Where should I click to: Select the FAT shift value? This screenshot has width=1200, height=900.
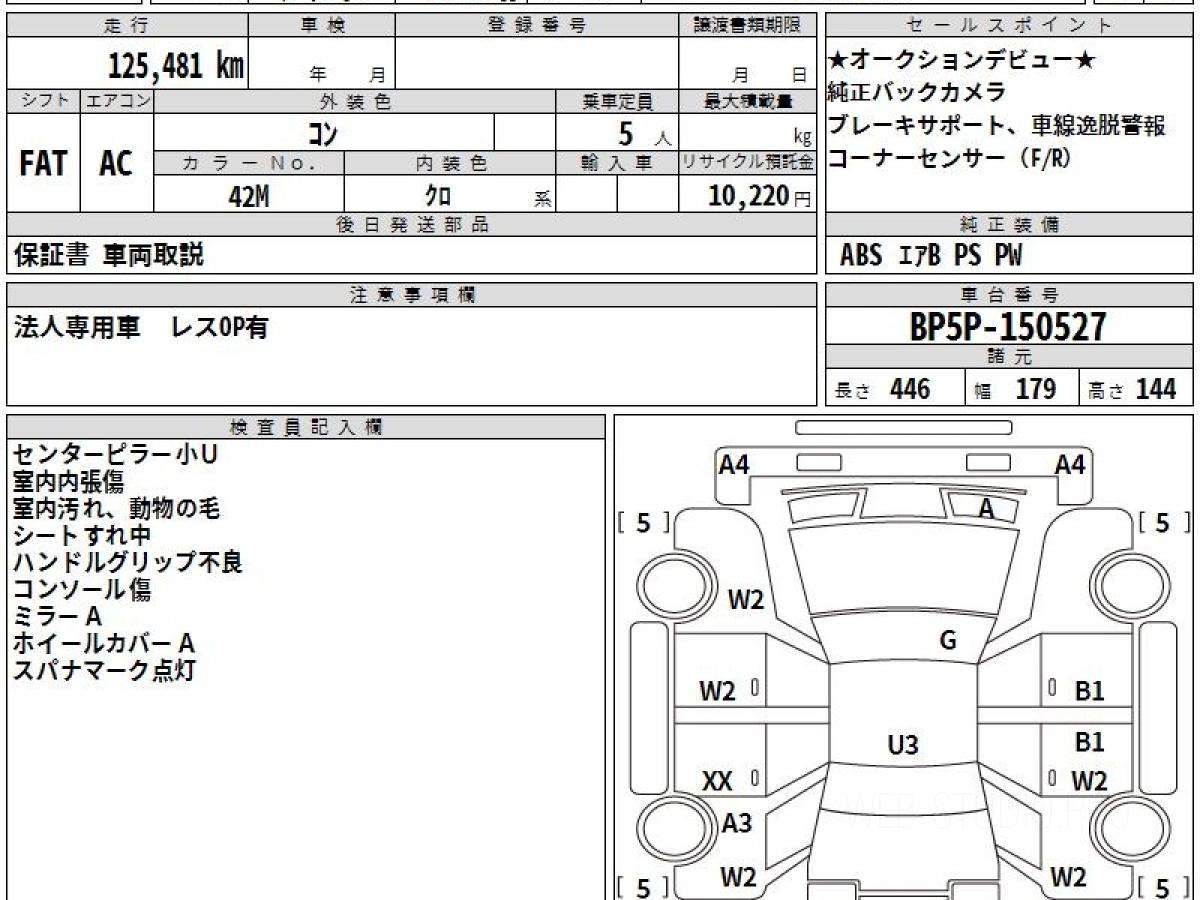[43, 164]
